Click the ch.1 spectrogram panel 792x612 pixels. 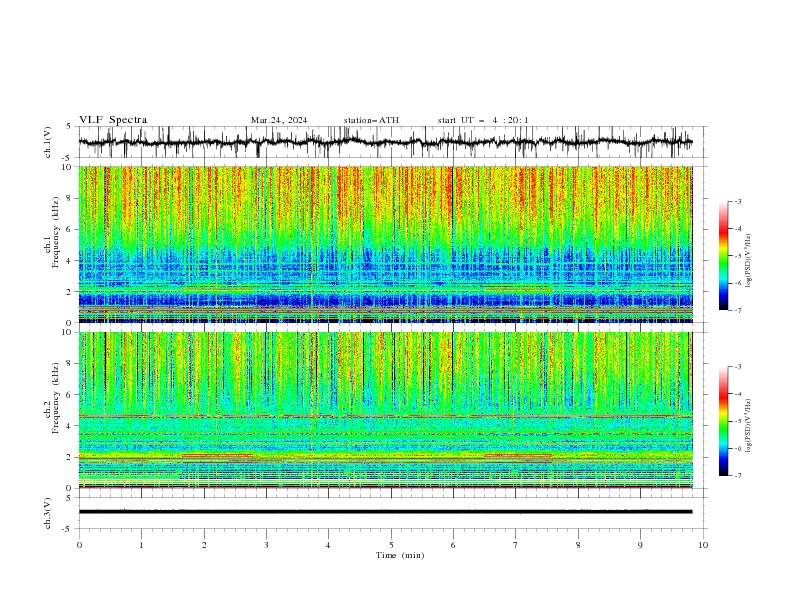click(x=385, y=244)
